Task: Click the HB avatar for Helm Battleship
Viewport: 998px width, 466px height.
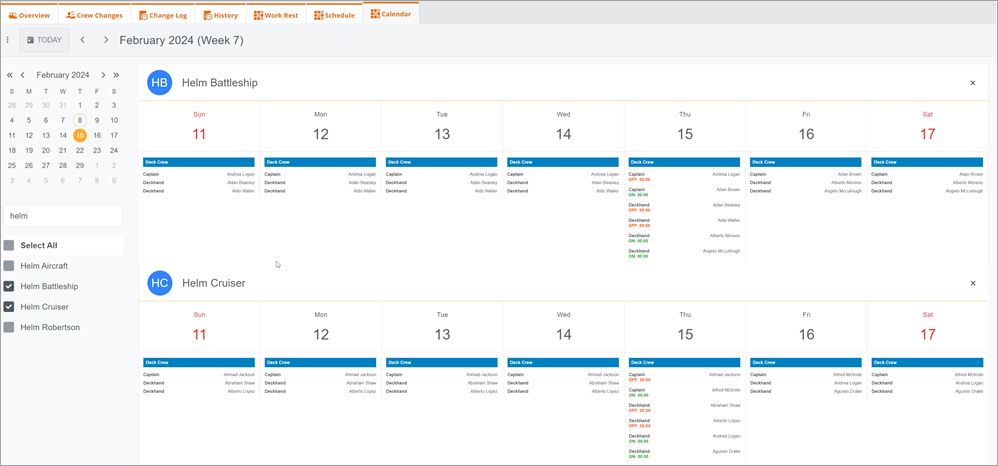Action: click(160, 83)
